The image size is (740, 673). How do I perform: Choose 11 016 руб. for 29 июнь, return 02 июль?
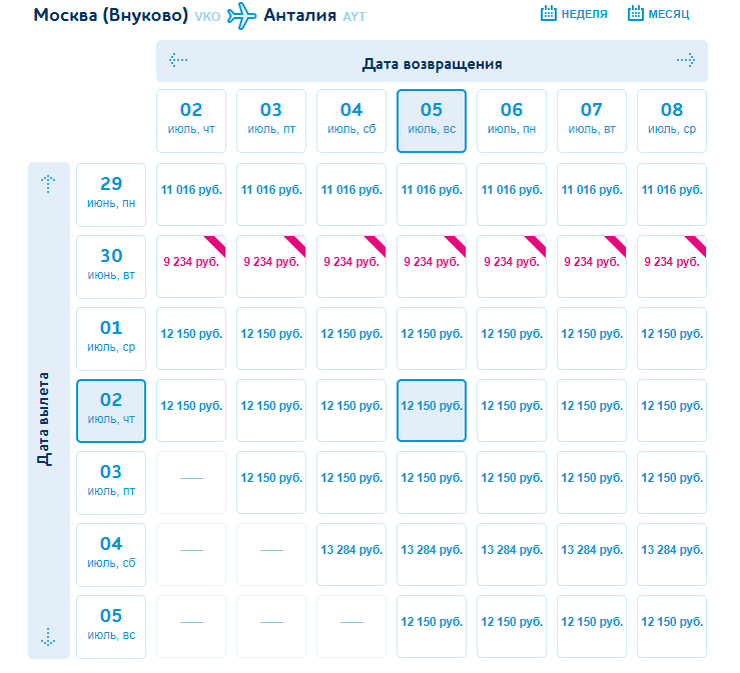pyautogui.click(x=191, y=194)
